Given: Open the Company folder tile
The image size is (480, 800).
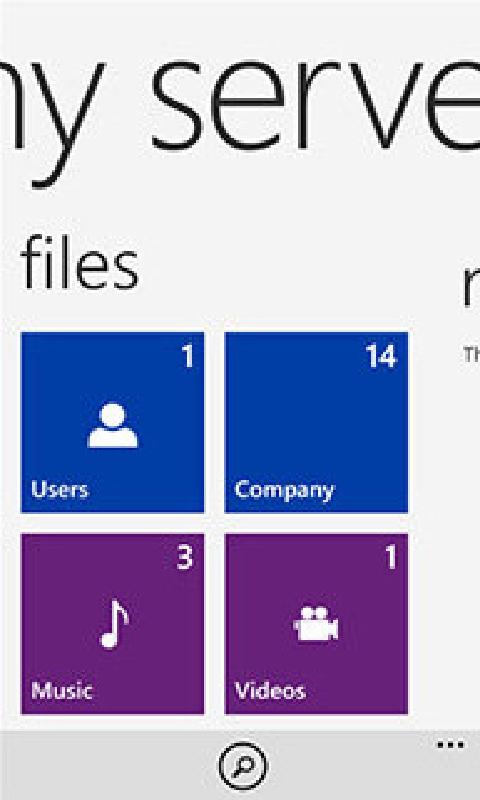Looking at the screenshot, I should click(x=316, y=422).
